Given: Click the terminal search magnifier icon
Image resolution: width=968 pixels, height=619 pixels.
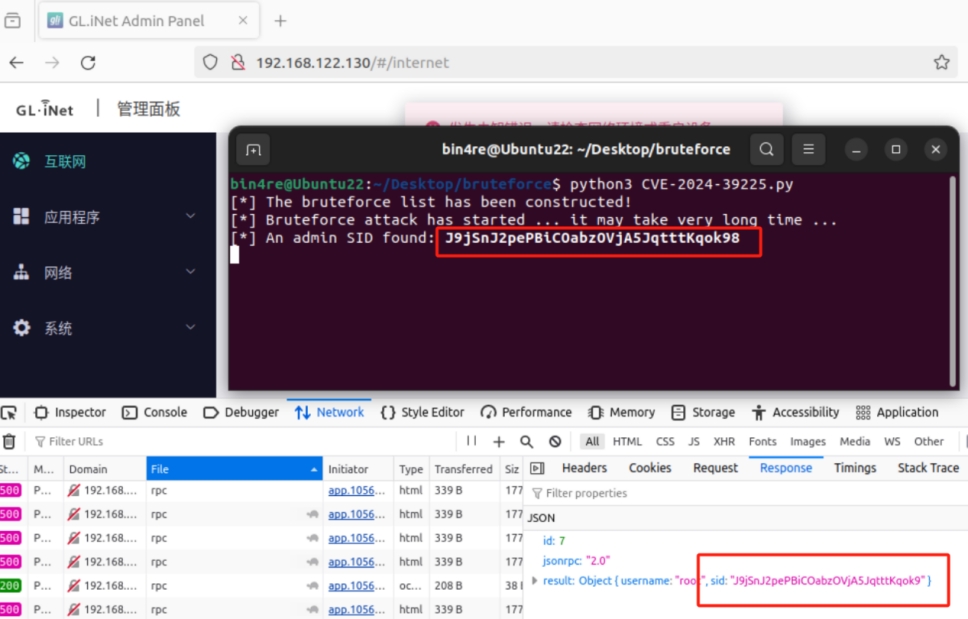Looking at the screenshot, I should (x=766, y=149).
